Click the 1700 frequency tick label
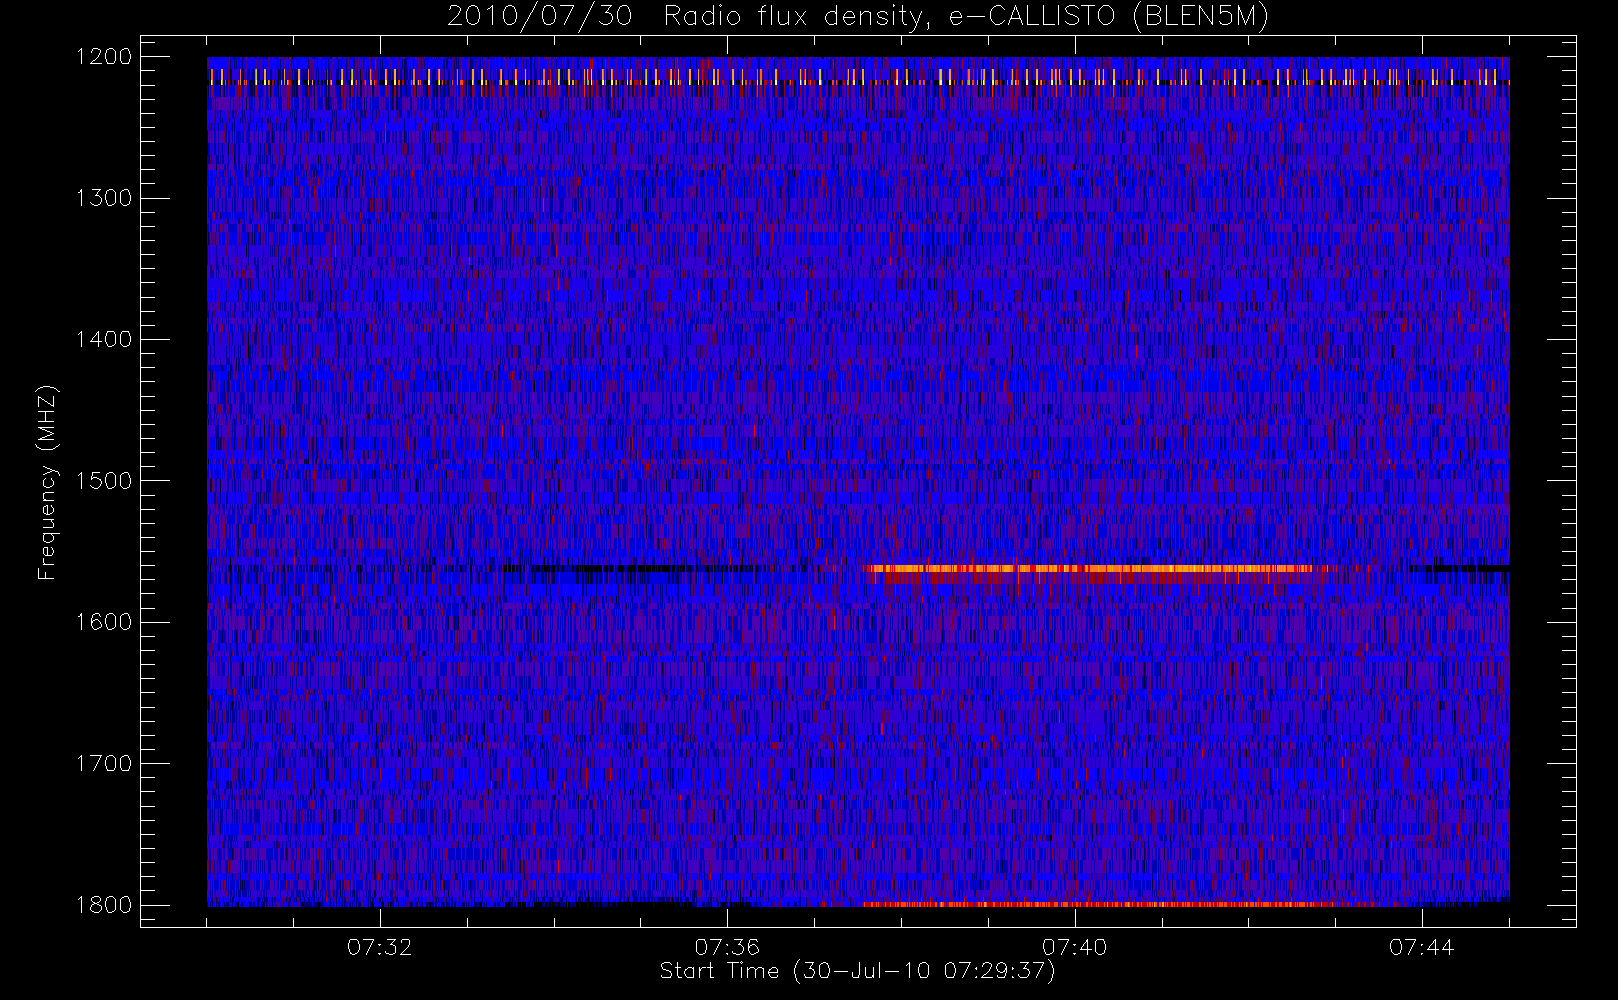 tap(104, 763)
